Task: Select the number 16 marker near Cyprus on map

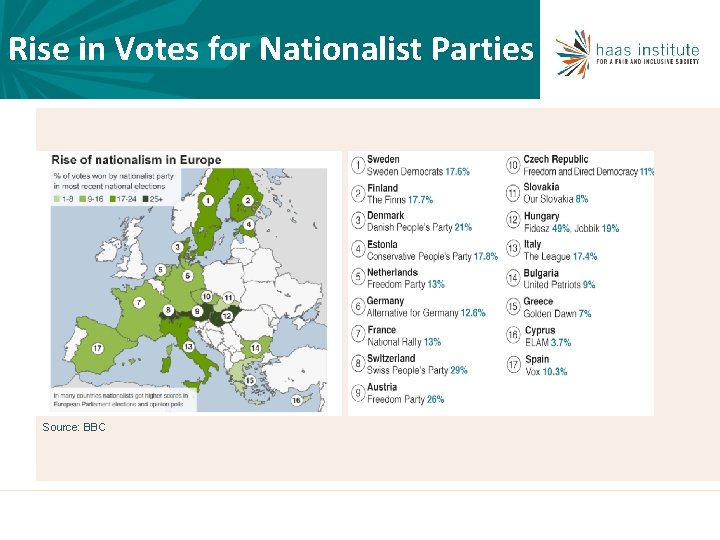Action: pos(296,400)
